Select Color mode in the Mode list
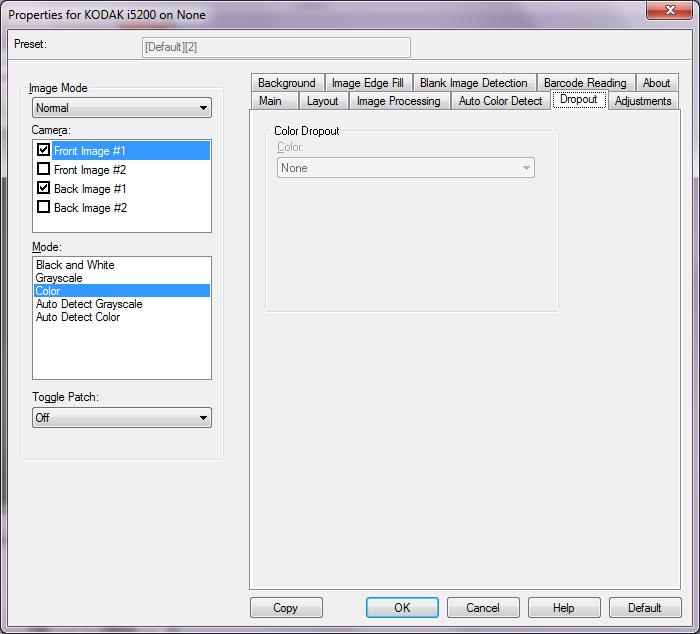The height and width of the screenshot is (634, 700). [121, 291]
